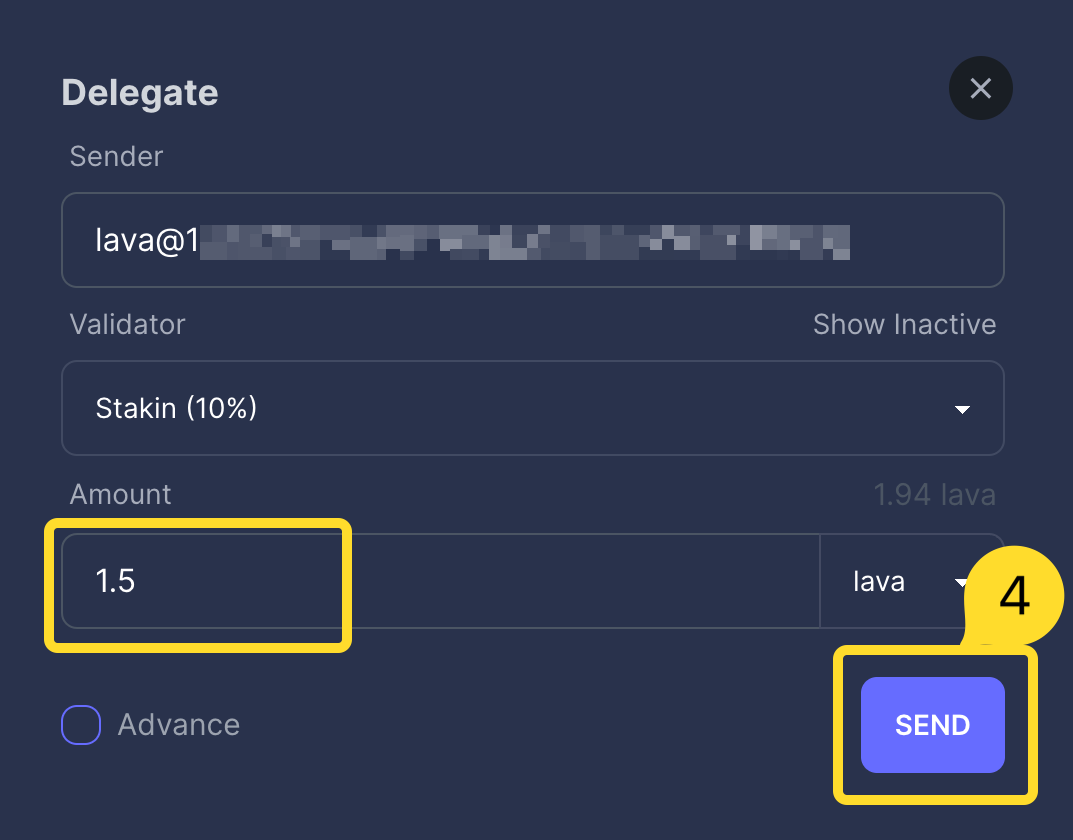Click the Delegate dialog heading
Screen dimensions: 1073x840
click(140, 93)
